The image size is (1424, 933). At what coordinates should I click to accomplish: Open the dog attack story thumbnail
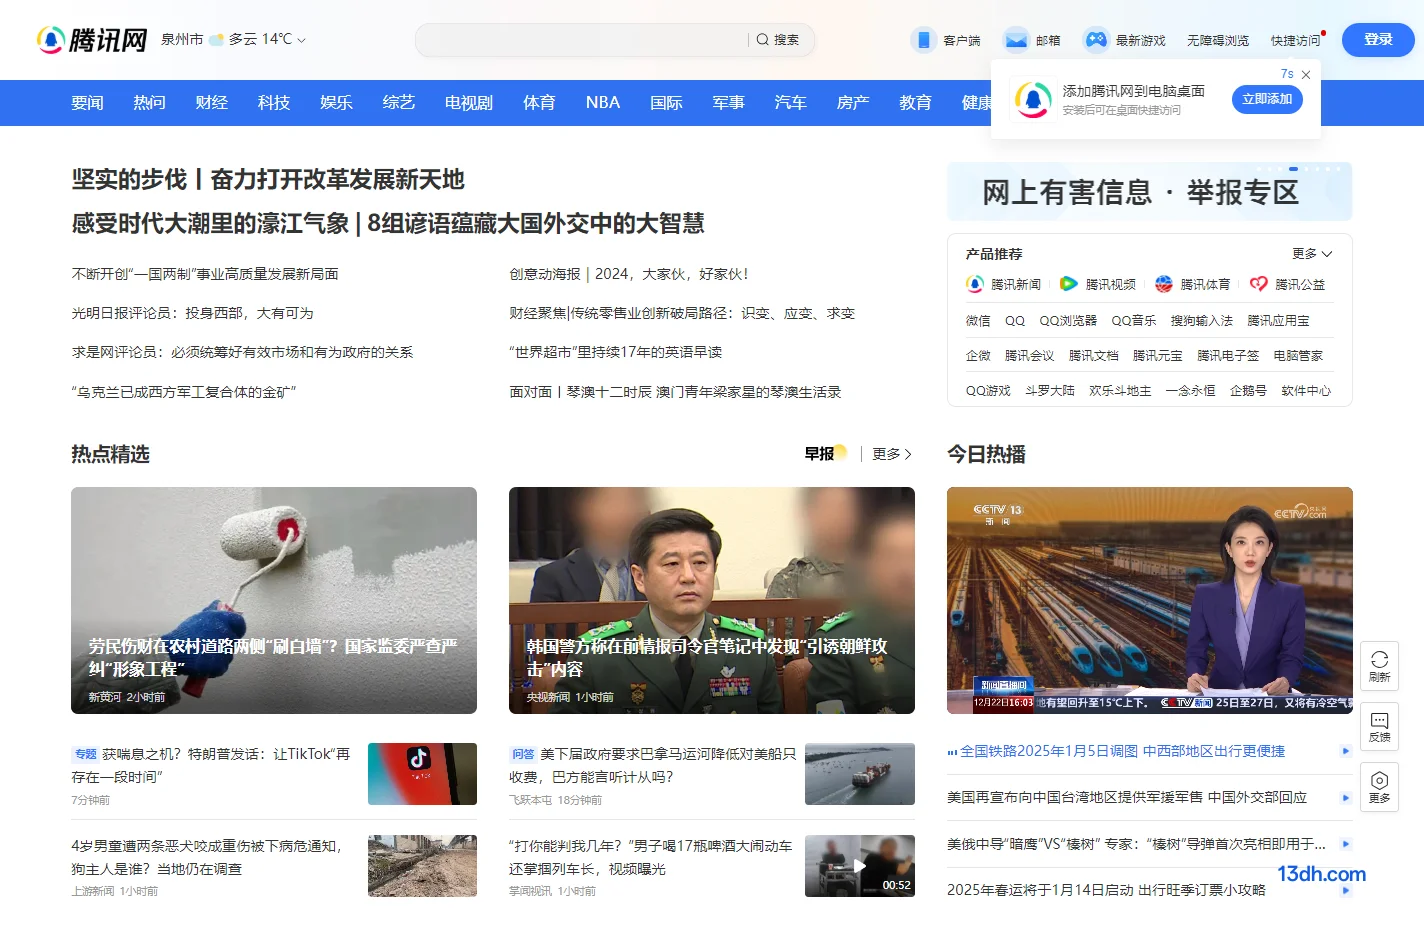[x=422, y=866]
